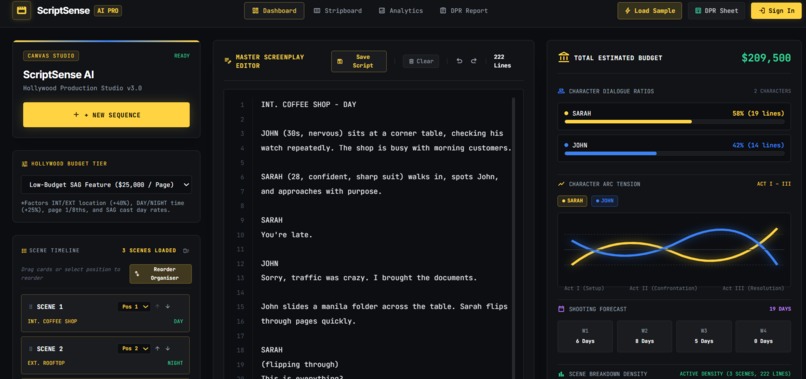The image size is (806, 379).
Task: Toggle the SARAH arc legend chip
Action: coord(572,201)
